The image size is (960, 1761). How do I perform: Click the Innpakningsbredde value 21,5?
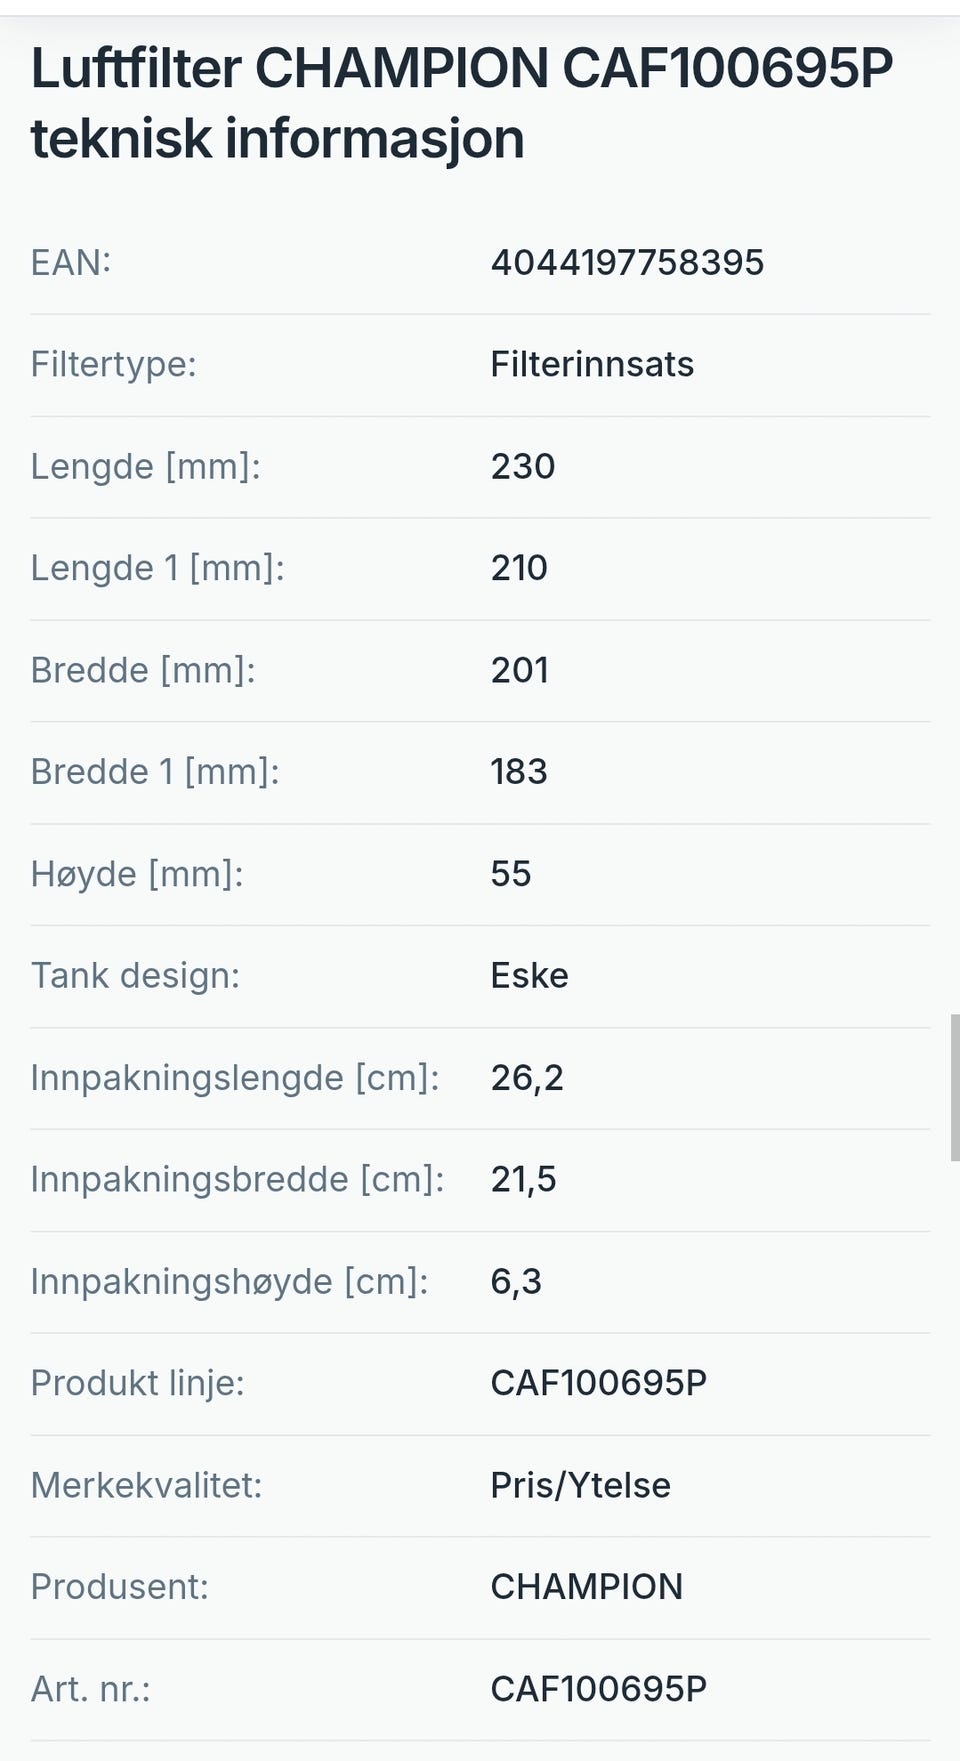click(x=523, y=1181)
